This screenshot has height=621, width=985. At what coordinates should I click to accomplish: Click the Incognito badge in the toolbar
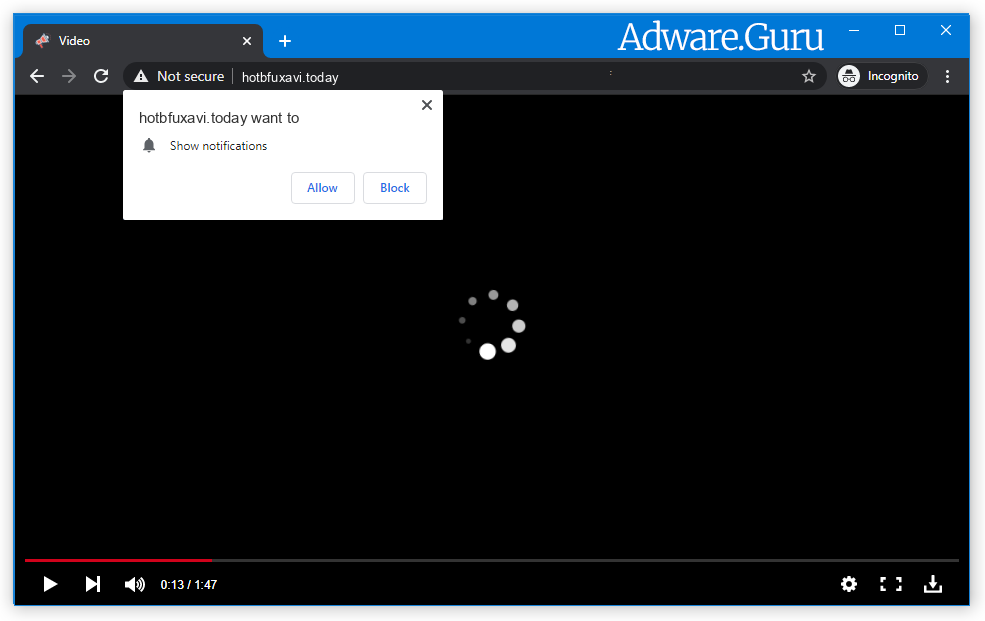(x=880, y=76)
